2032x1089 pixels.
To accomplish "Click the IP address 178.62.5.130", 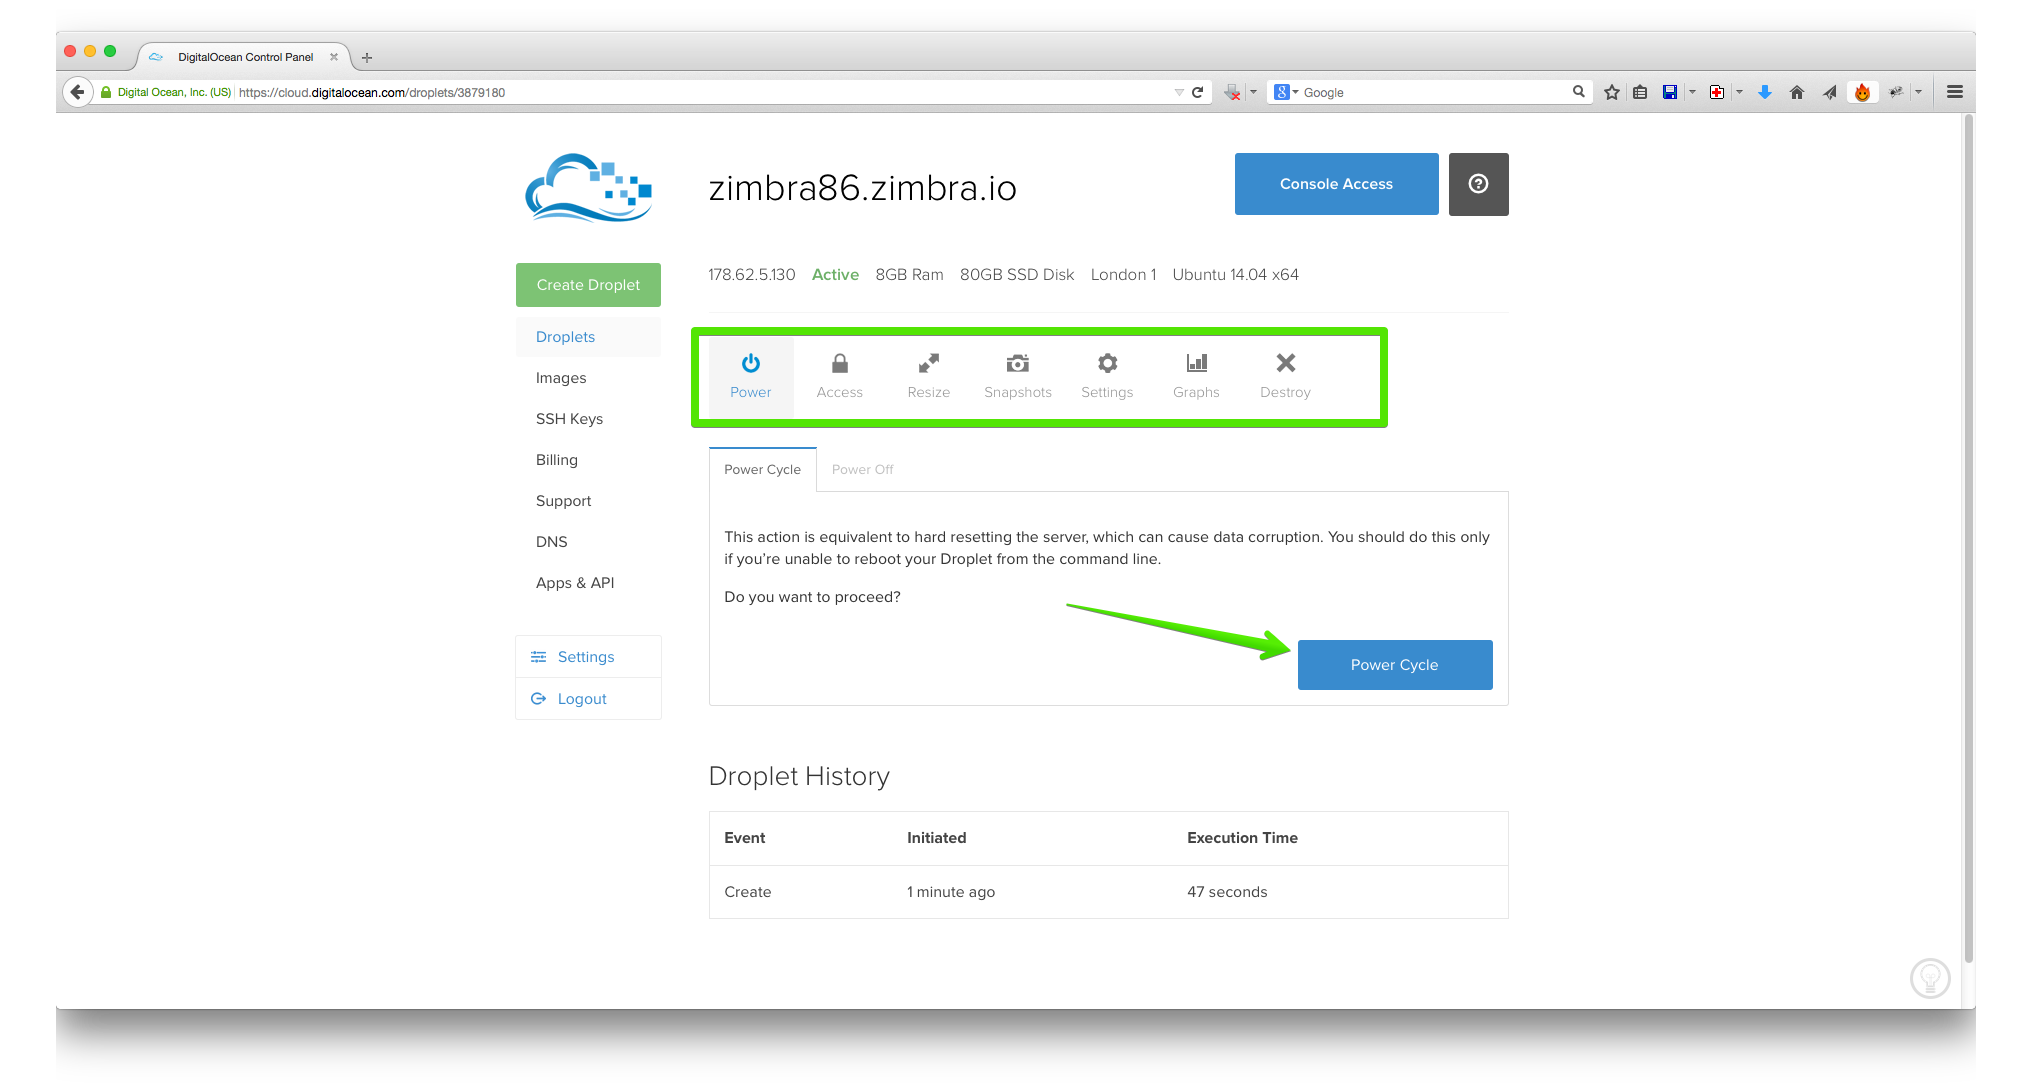I will [x=752, y=275].
